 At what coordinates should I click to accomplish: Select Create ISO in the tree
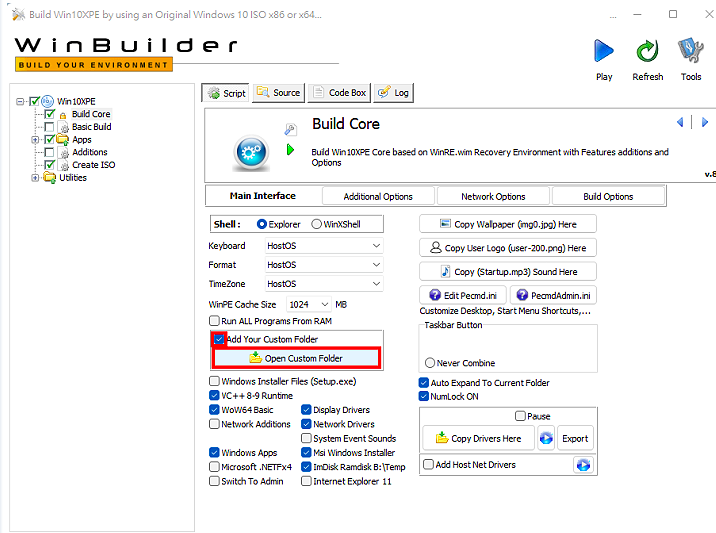94,165
